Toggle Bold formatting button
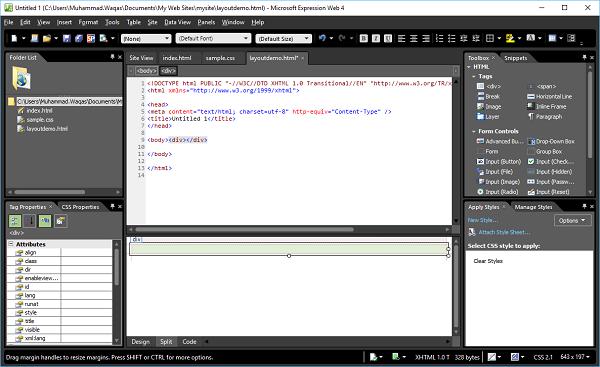The width and height of the screenshot is (600, 367). 364,38
